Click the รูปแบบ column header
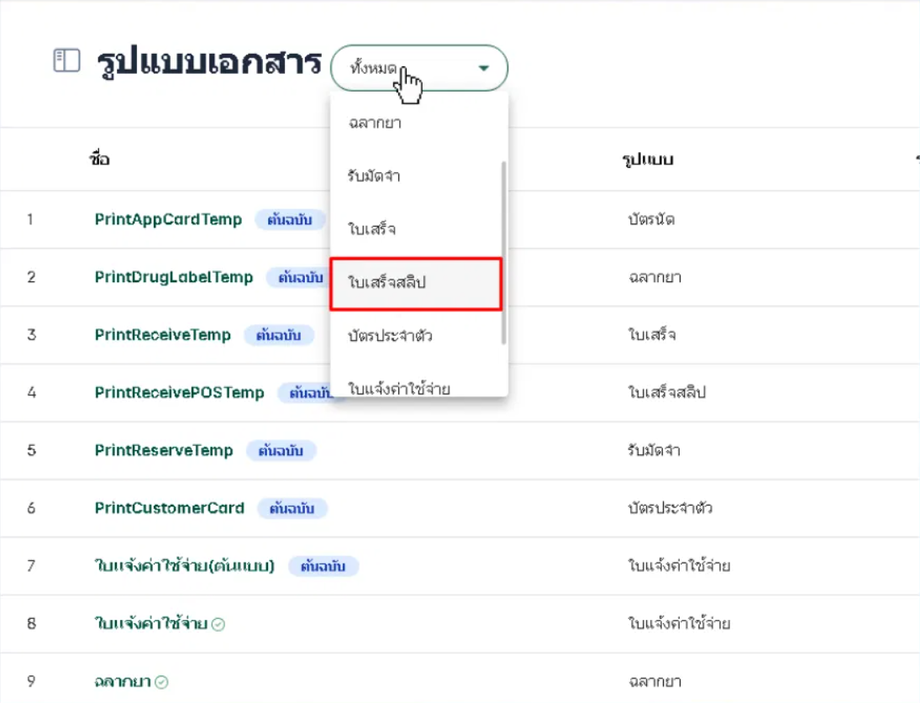 pos(647,159)
